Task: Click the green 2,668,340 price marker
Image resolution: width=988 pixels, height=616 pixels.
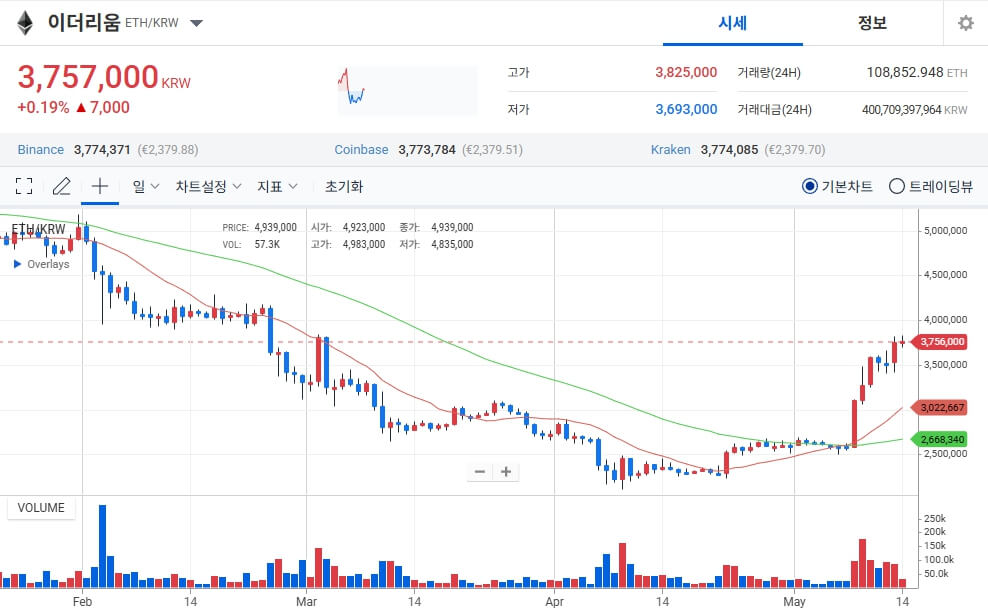Action: pos(941,439)
